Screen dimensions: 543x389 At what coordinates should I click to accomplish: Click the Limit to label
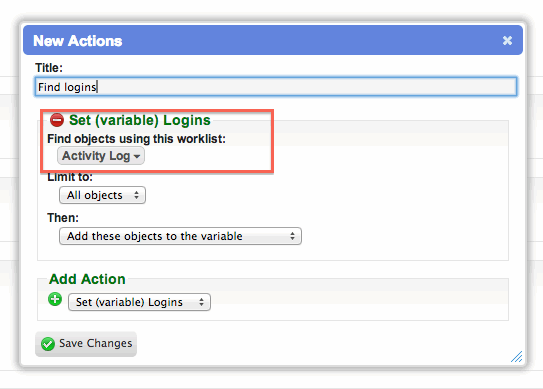[70, 177]
